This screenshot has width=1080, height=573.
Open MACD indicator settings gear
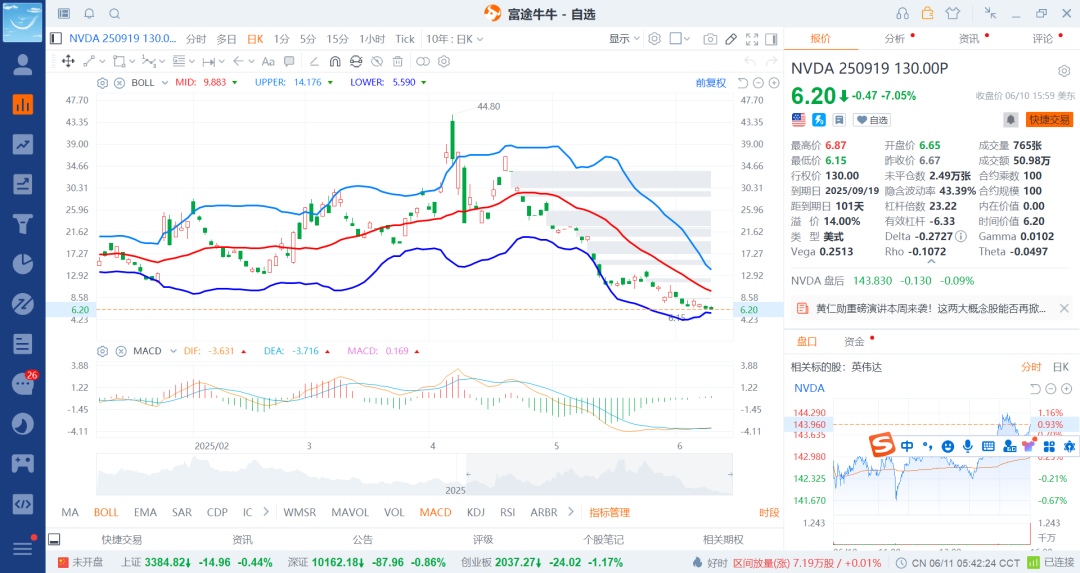pos(102,351)
